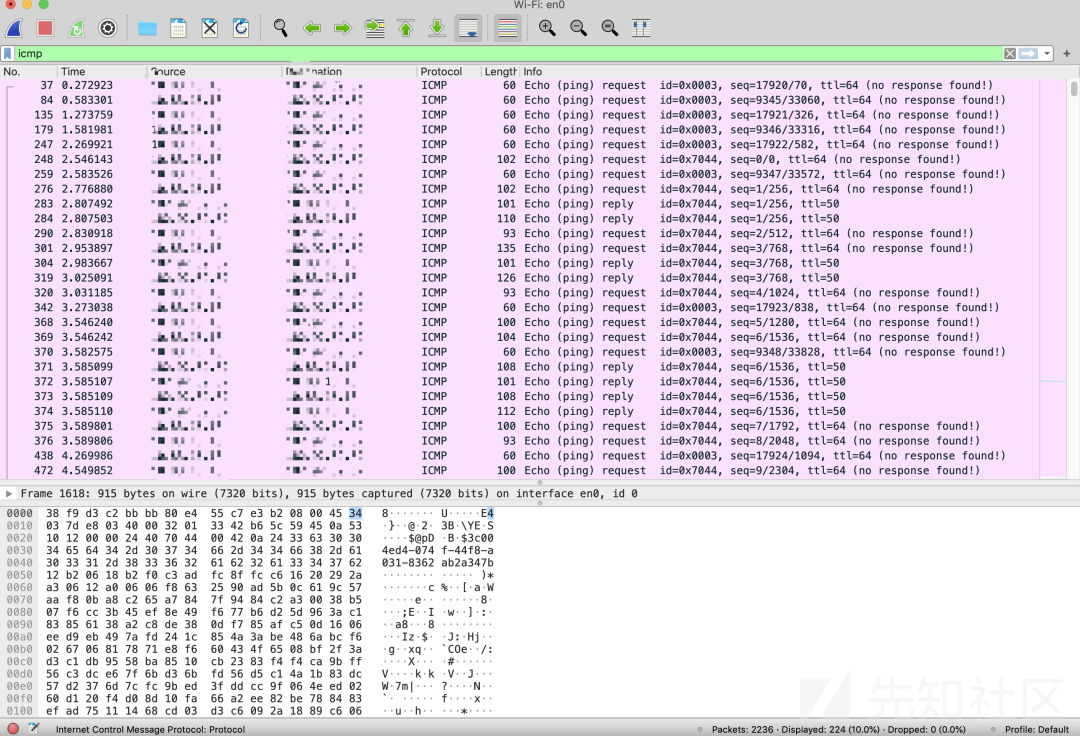The height and width of the screenshot is (736, 1080).
Task: Open a capture file
Action: tap(147, 28)
